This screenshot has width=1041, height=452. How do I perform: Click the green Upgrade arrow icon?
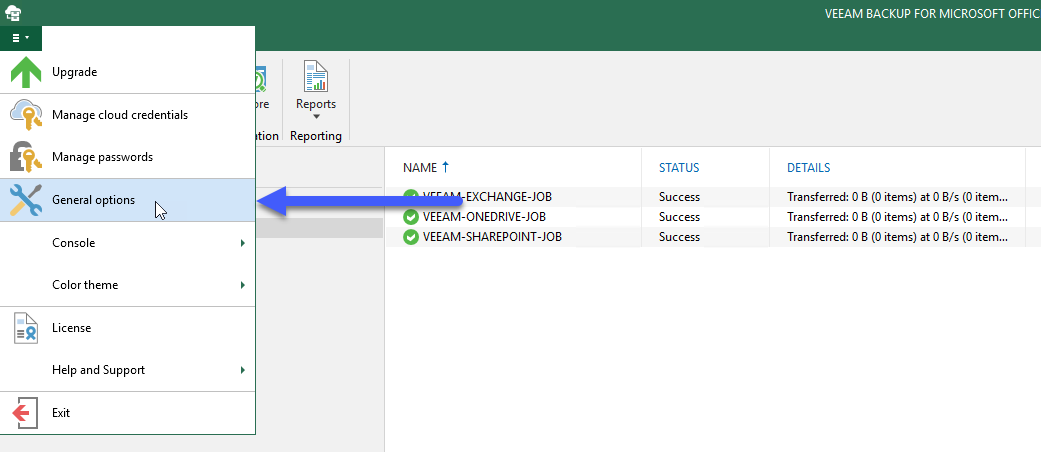coord(26,72)
